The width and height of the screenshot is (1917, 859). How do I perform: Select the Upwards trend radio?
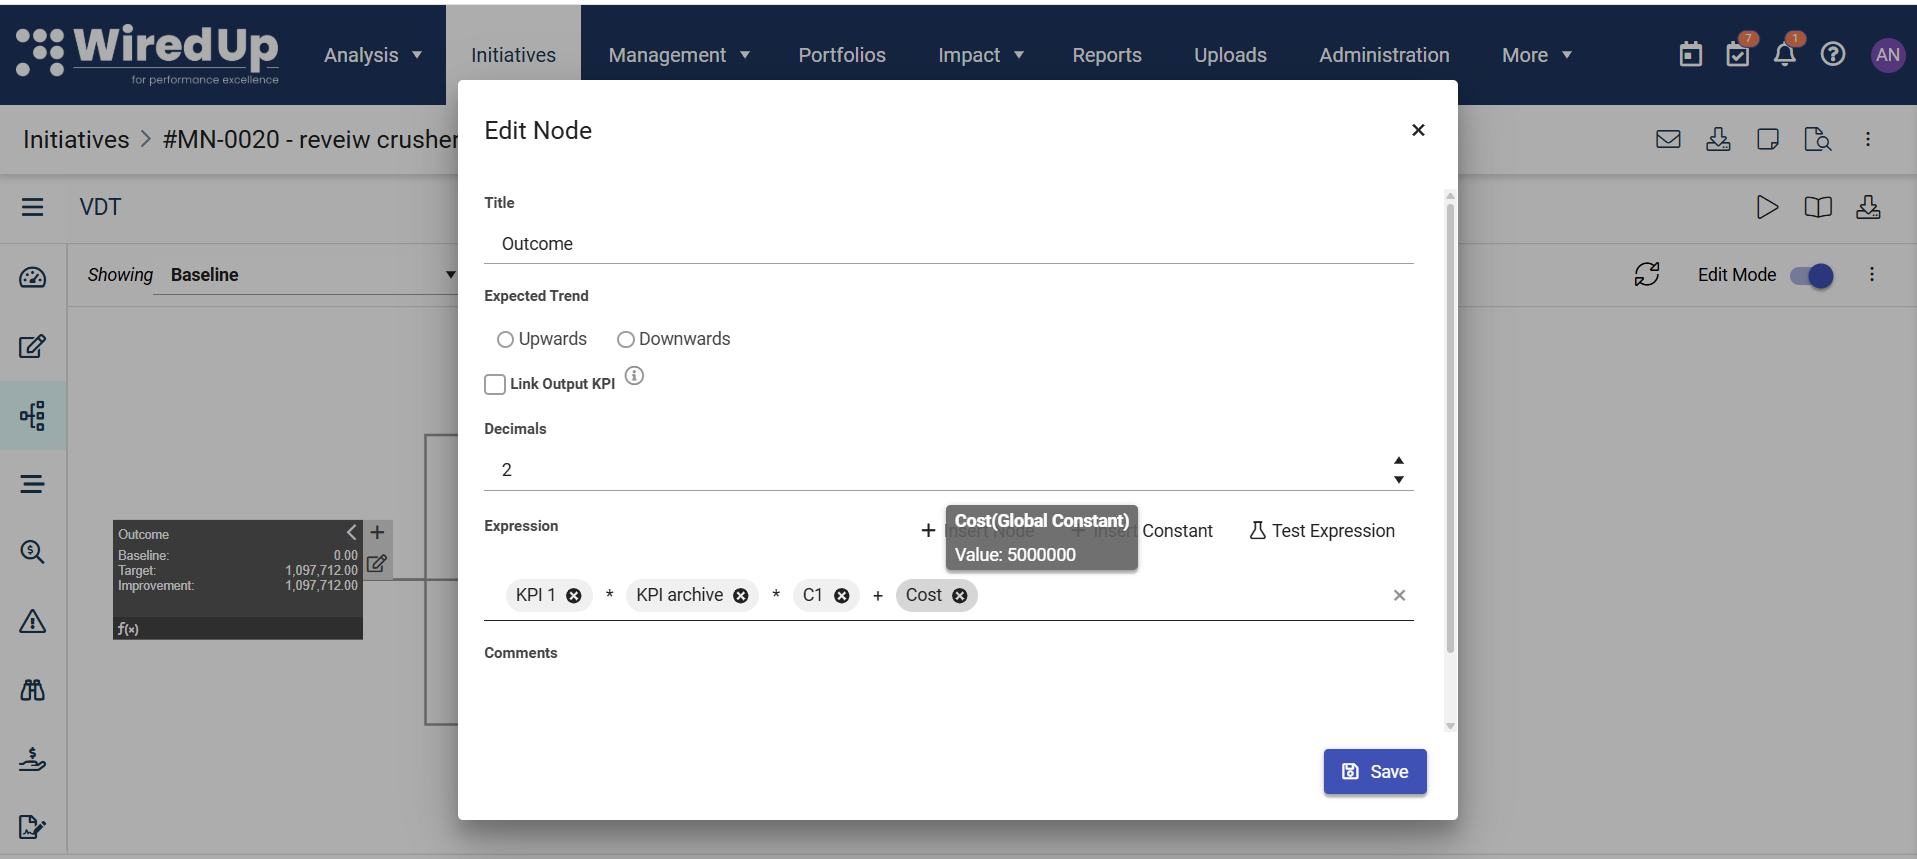tap(505, 340)
